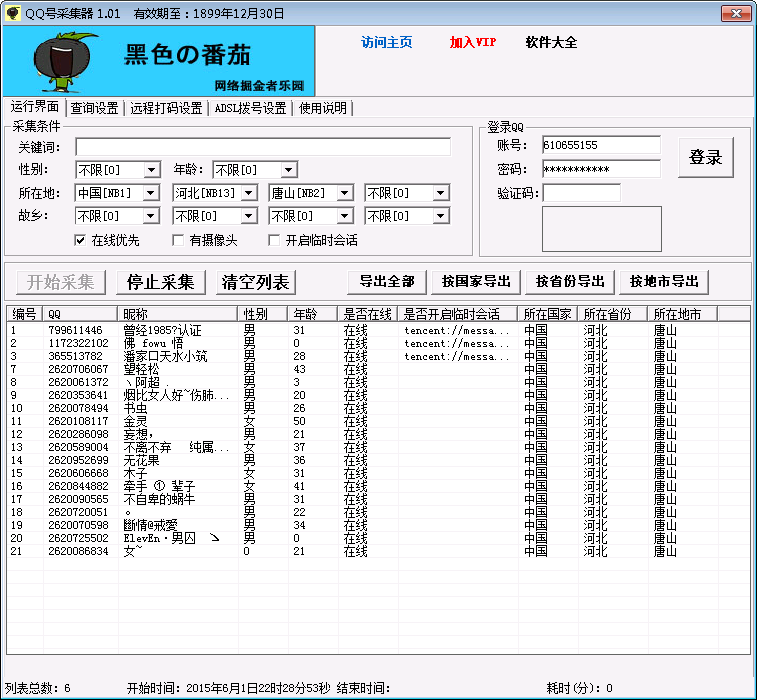The image size is (757, 700).
Task: Click the 按地市导出 button
Action: (x=664, y=281)
